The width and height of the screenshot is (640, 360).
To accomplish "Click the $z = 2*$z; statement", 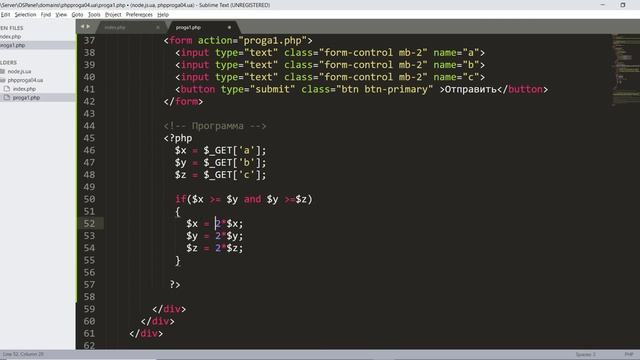I will pyautogui.click(x=215, y=248).
